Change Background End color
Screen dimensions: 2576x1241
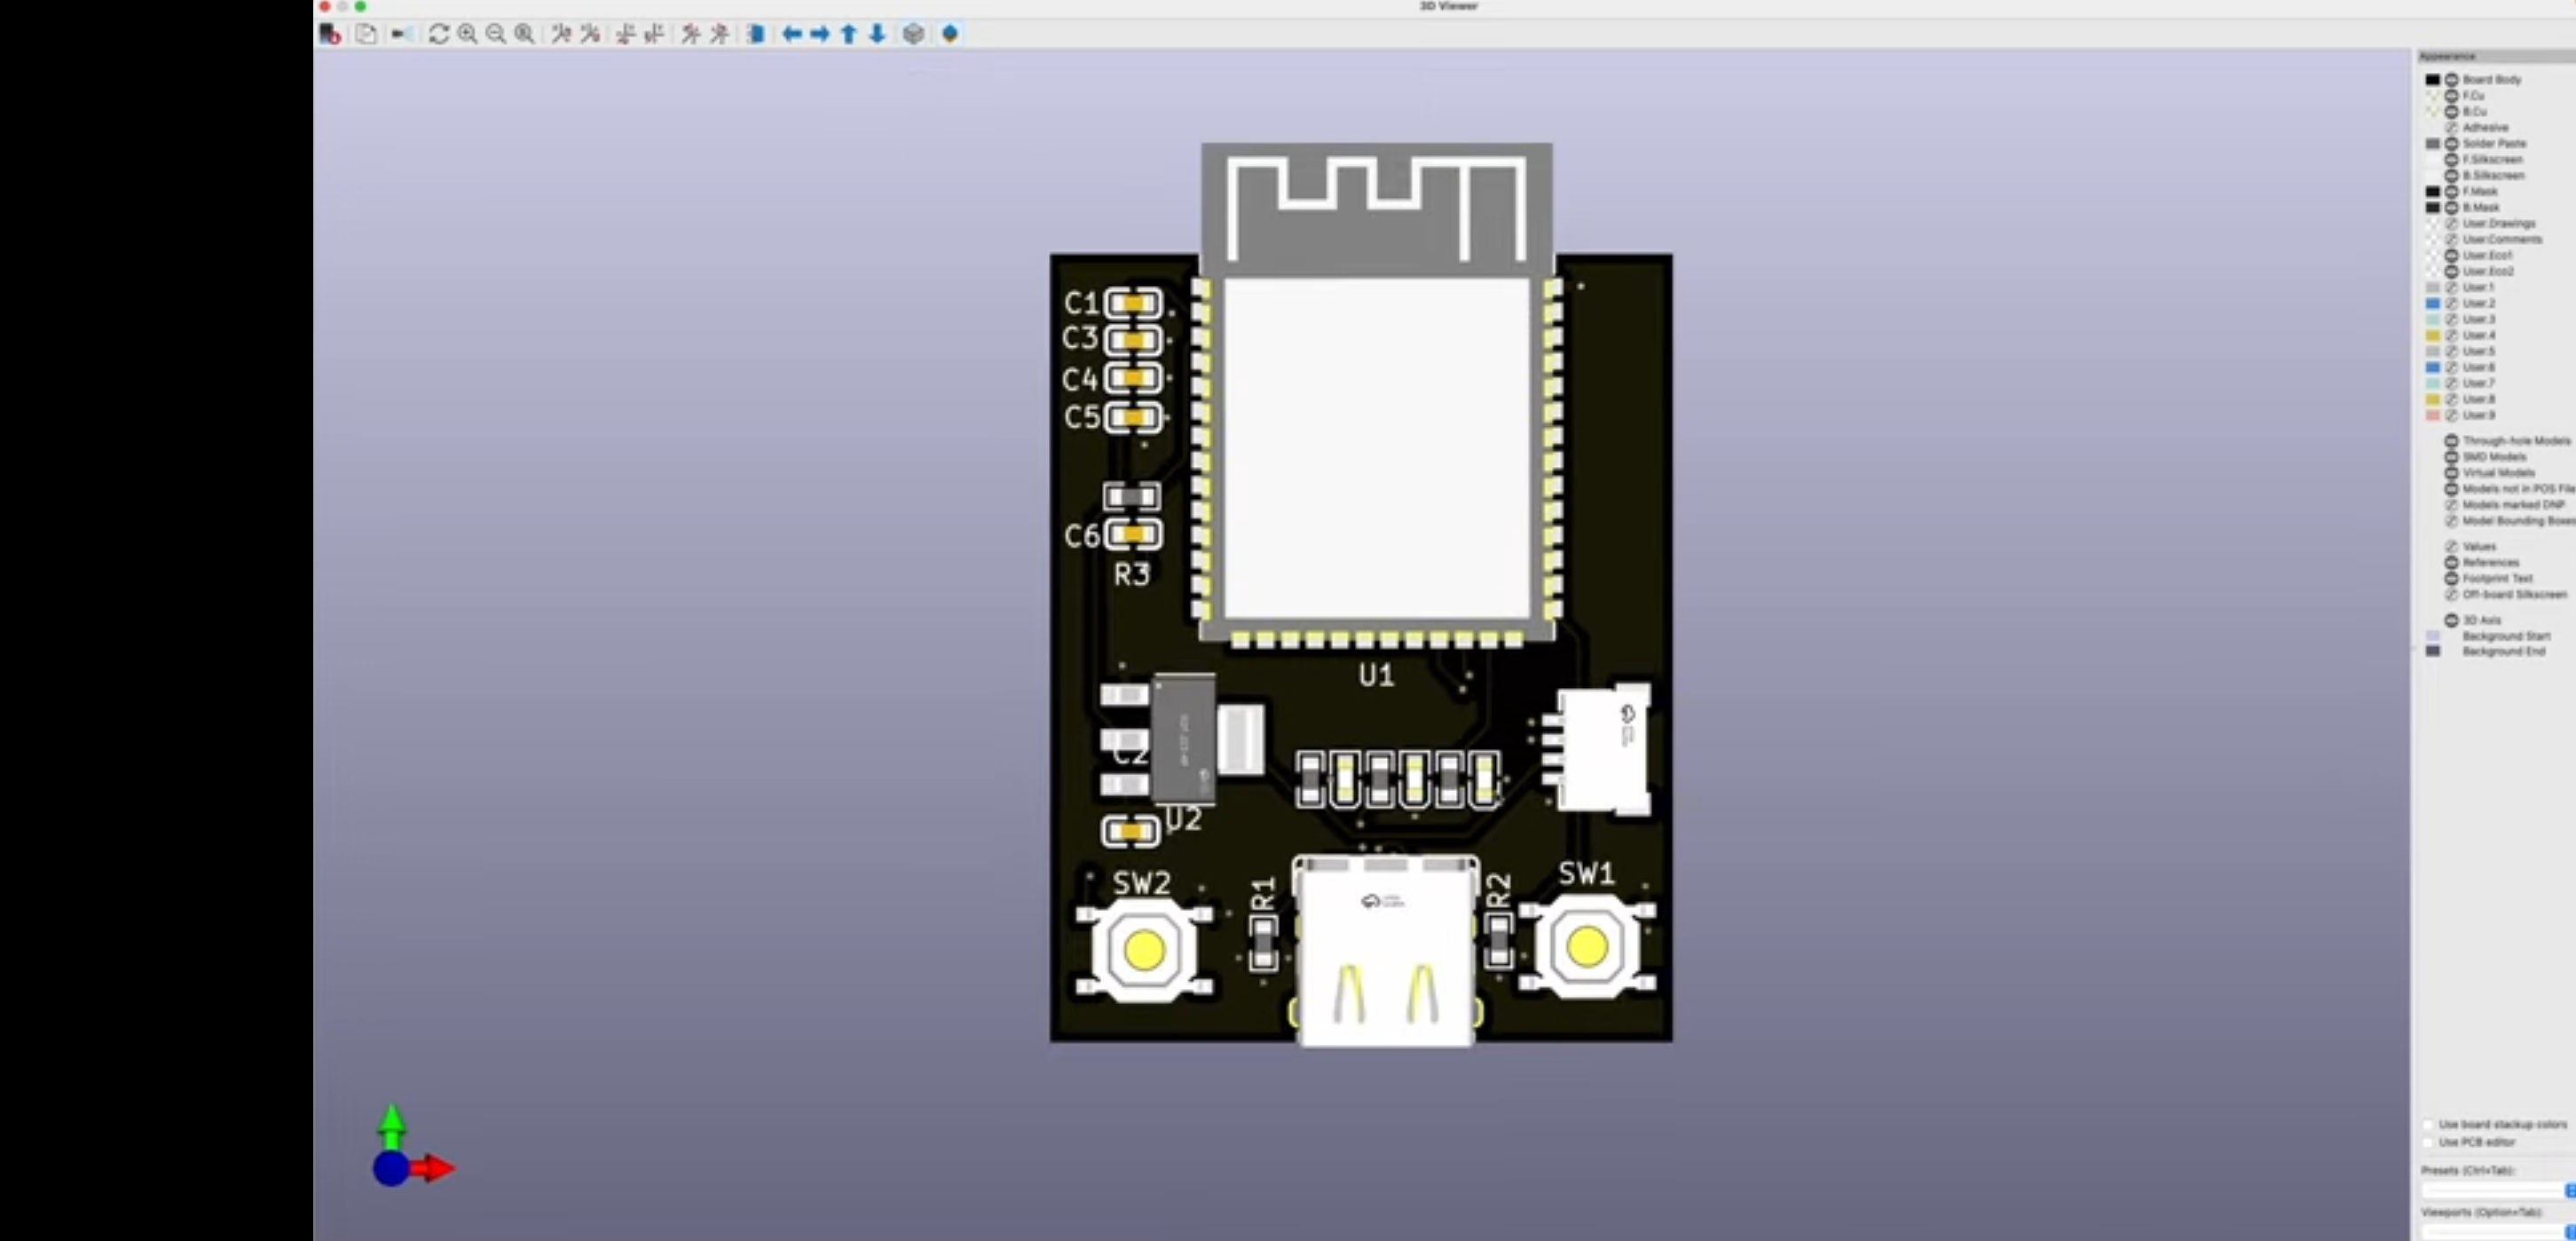pyautogui.click(x=2433, y=651)
